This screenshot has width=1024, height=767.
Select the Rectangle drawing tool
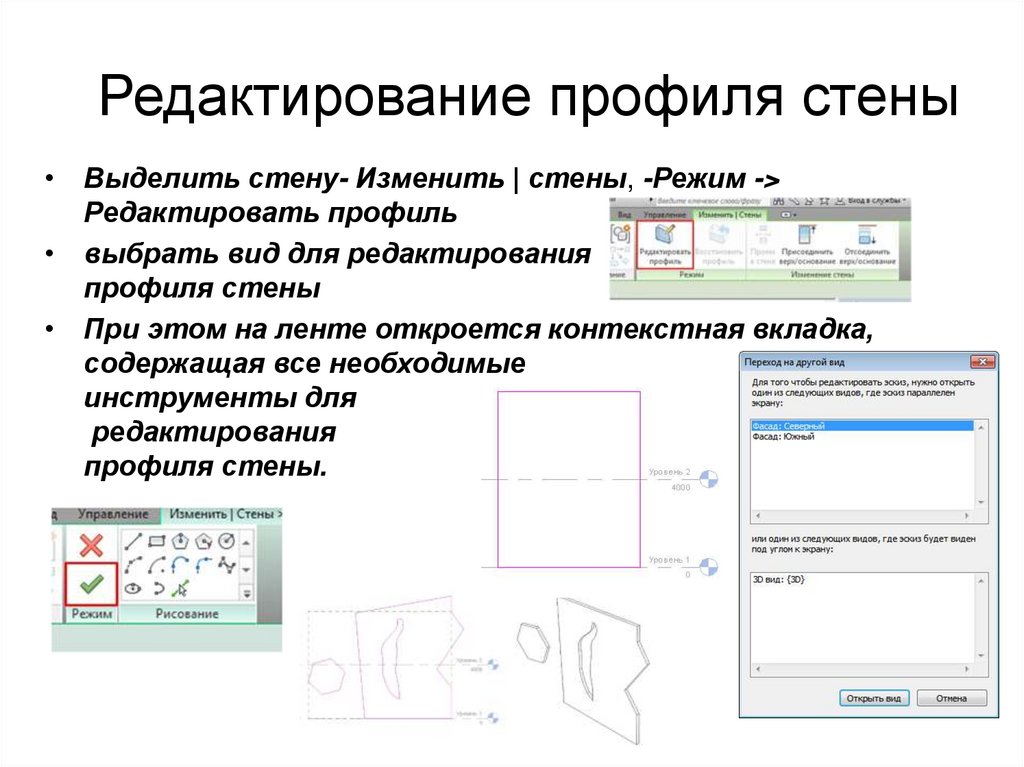click(x=156, y=540)
